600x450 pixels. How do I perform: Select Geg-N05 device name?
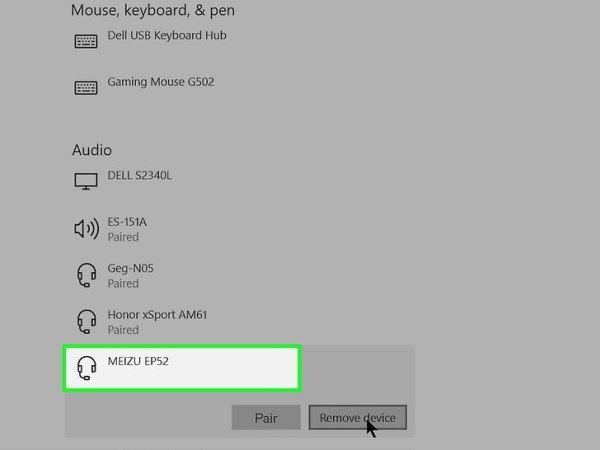[130, 268]
